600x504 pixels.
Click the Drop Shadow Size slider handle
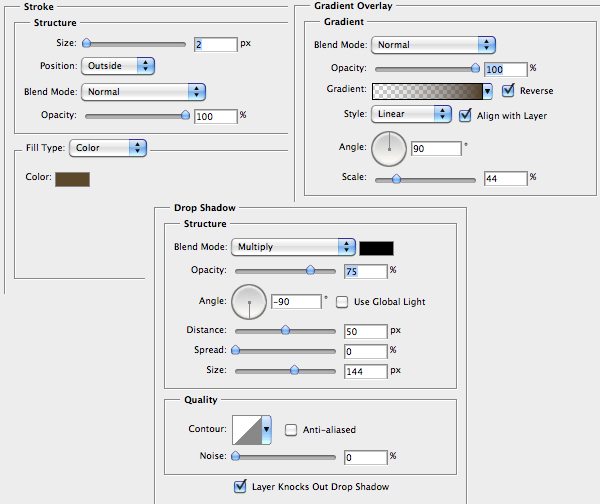pos(294,370)
